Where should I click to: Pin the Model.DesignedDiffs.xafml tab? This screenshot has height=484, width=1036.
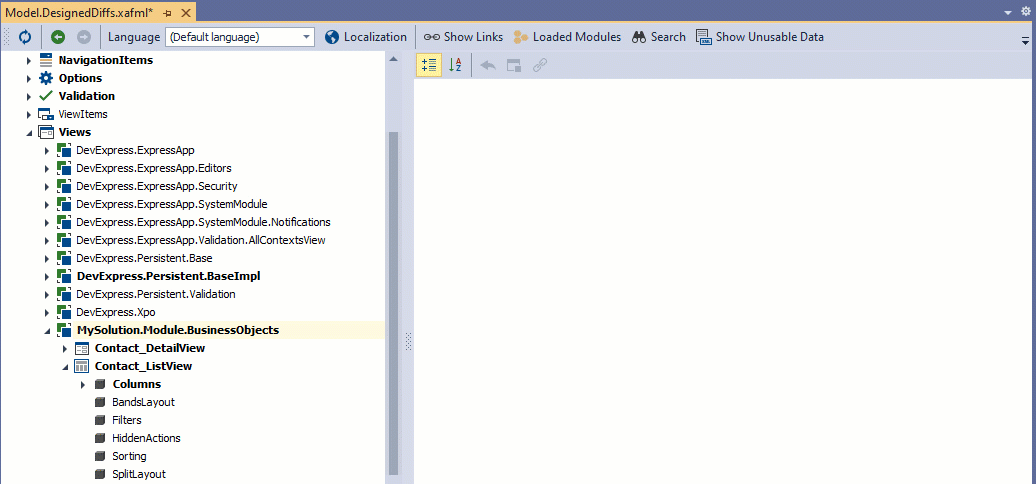tap(168, 13)
